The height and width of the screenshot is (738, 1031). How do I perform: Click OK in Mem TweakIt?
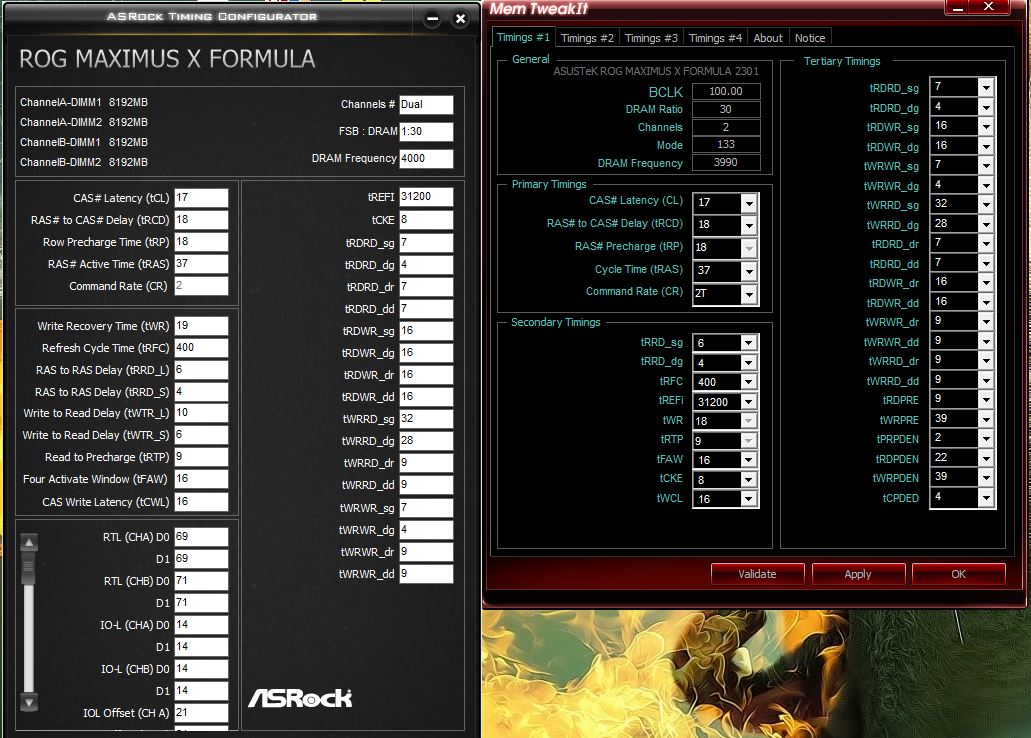959,574
